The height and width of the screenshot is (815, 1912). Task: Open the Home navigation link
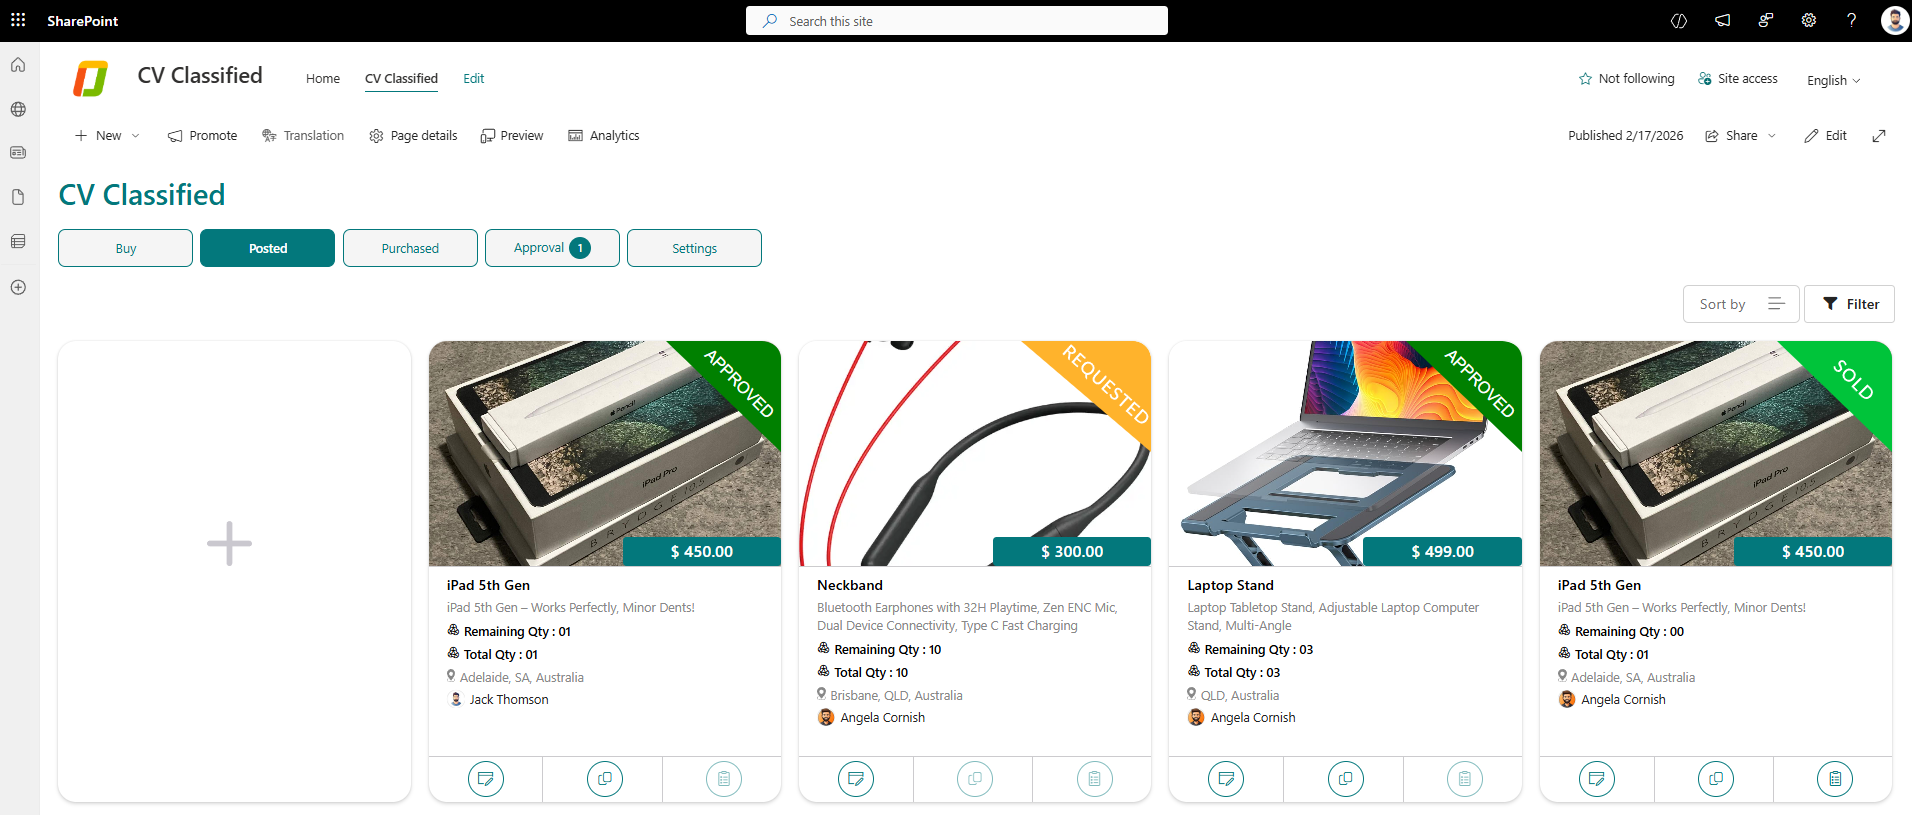click(x=322, y=79)
